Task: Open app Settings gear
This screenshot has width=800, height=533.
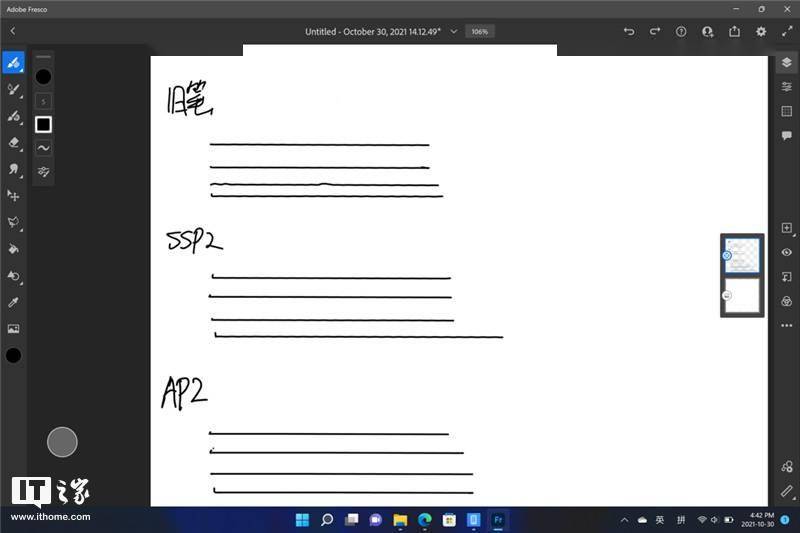Action: (761, 32)
